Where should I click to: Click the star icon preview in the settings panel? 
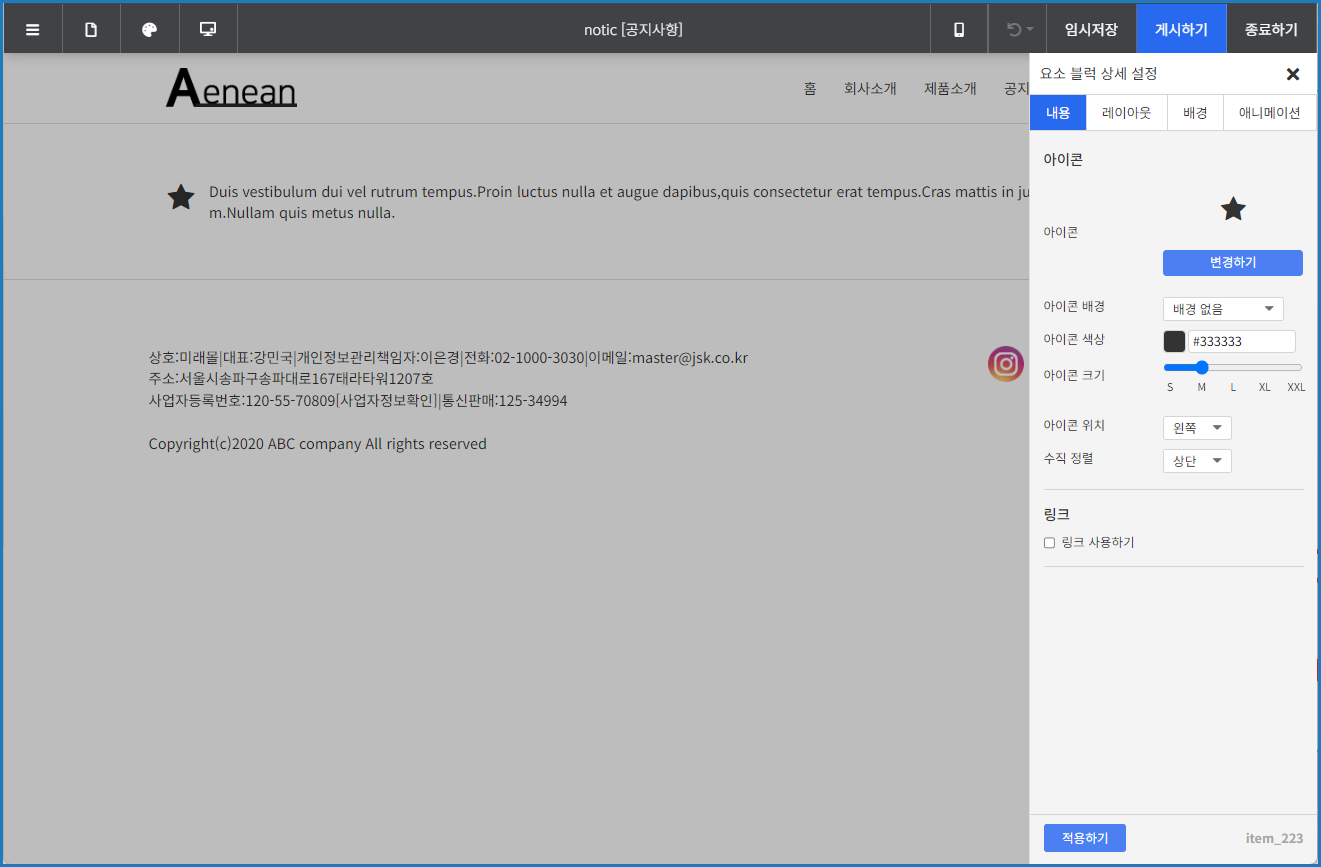1233,208
